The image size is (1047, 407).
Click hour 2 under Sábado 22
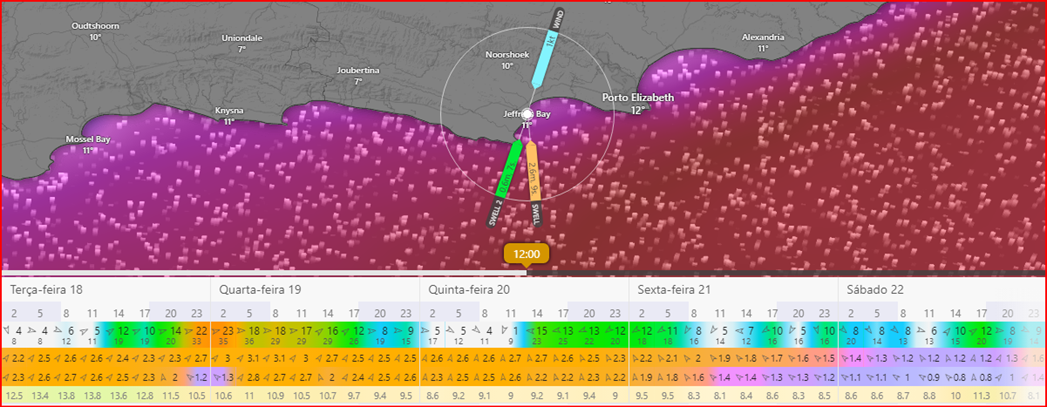pos(851,312)
